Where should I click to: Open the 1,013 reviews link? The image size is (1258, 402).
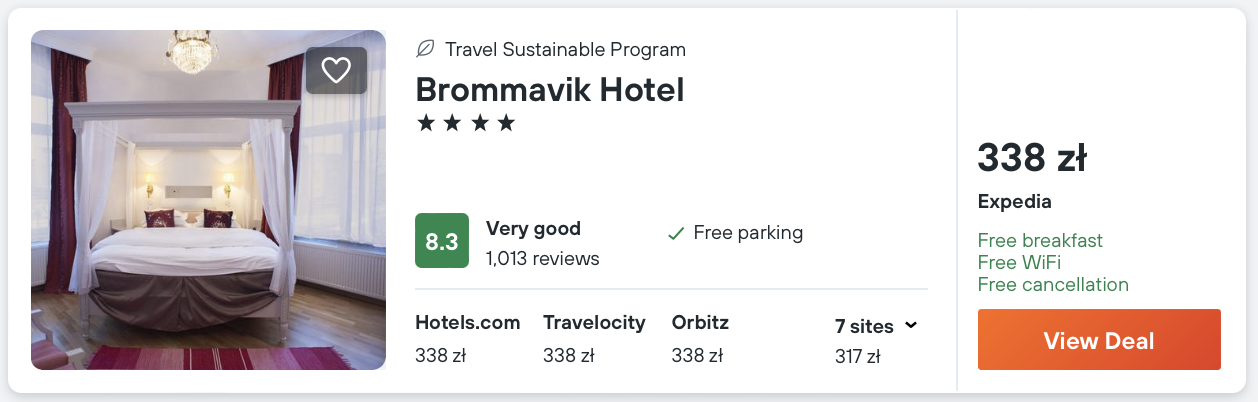click(x=542, y=259)
